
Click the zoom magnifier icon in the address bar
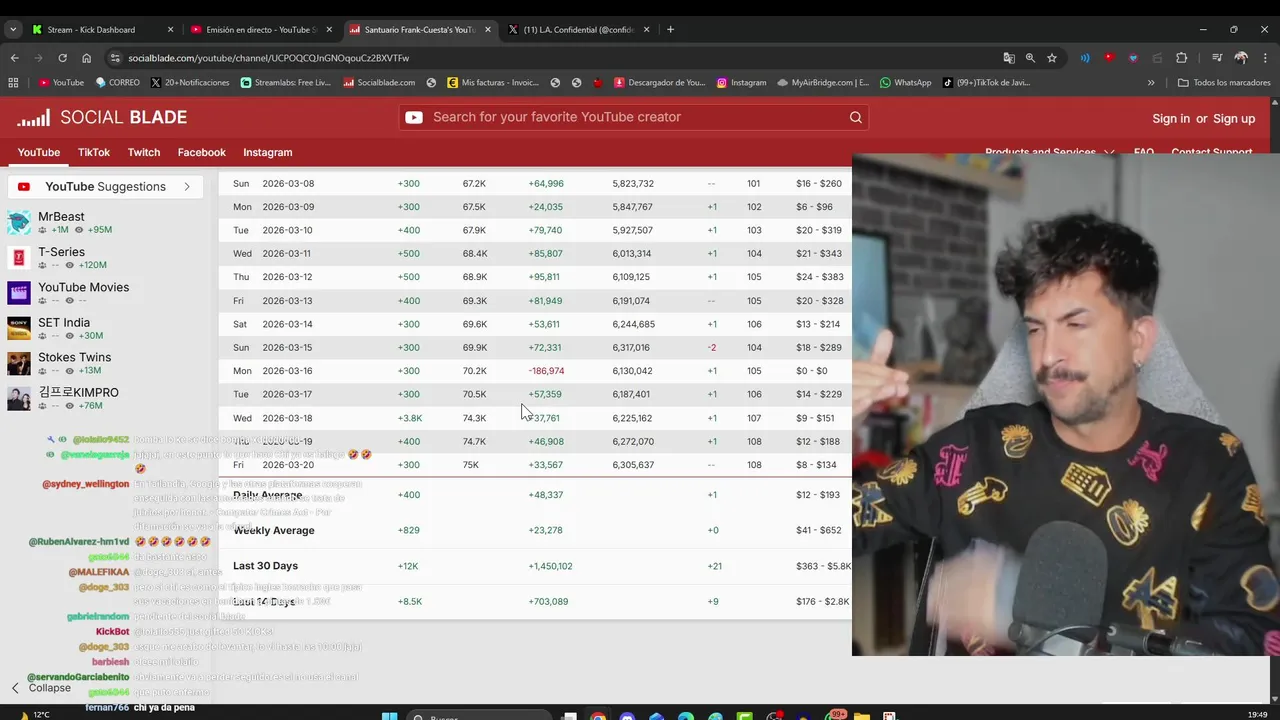[1030, 58]
